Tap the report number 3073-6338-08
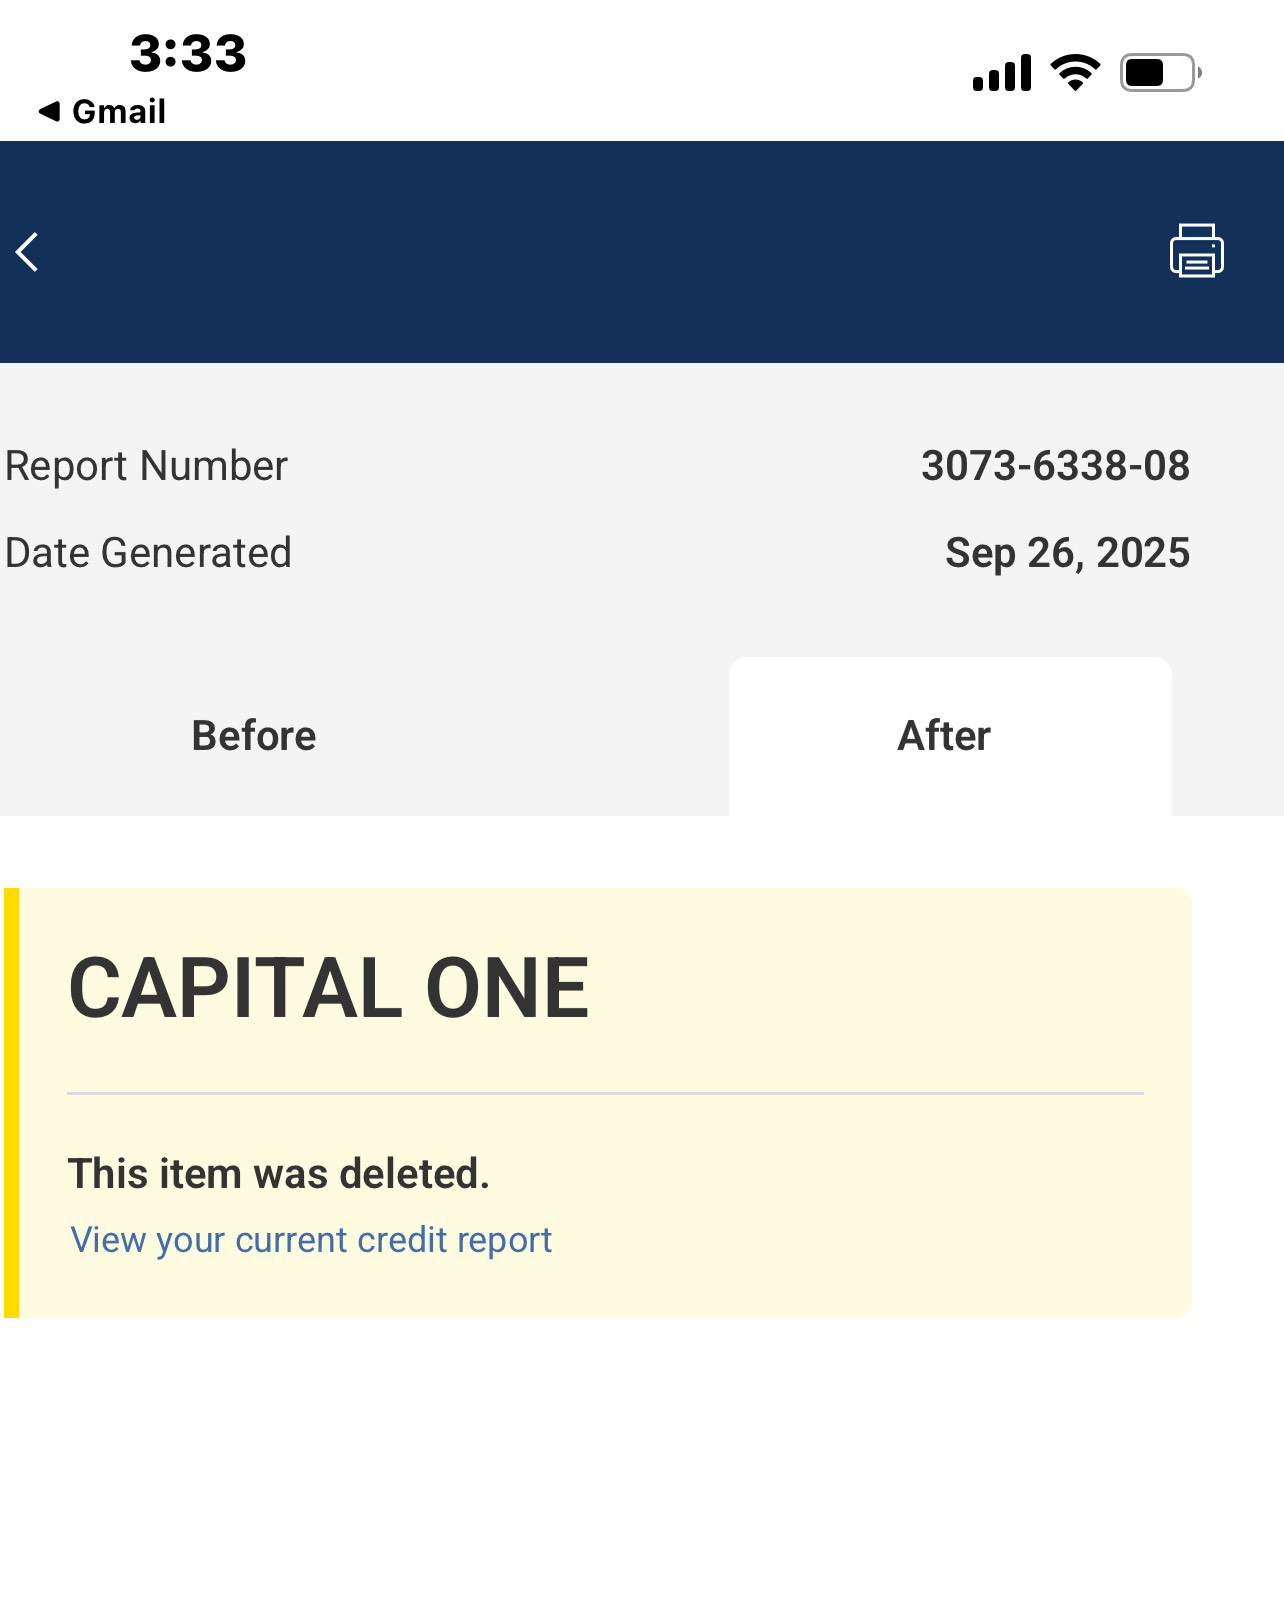The height and width of the screenshot is (1603, 1284). click(1055, 466)
